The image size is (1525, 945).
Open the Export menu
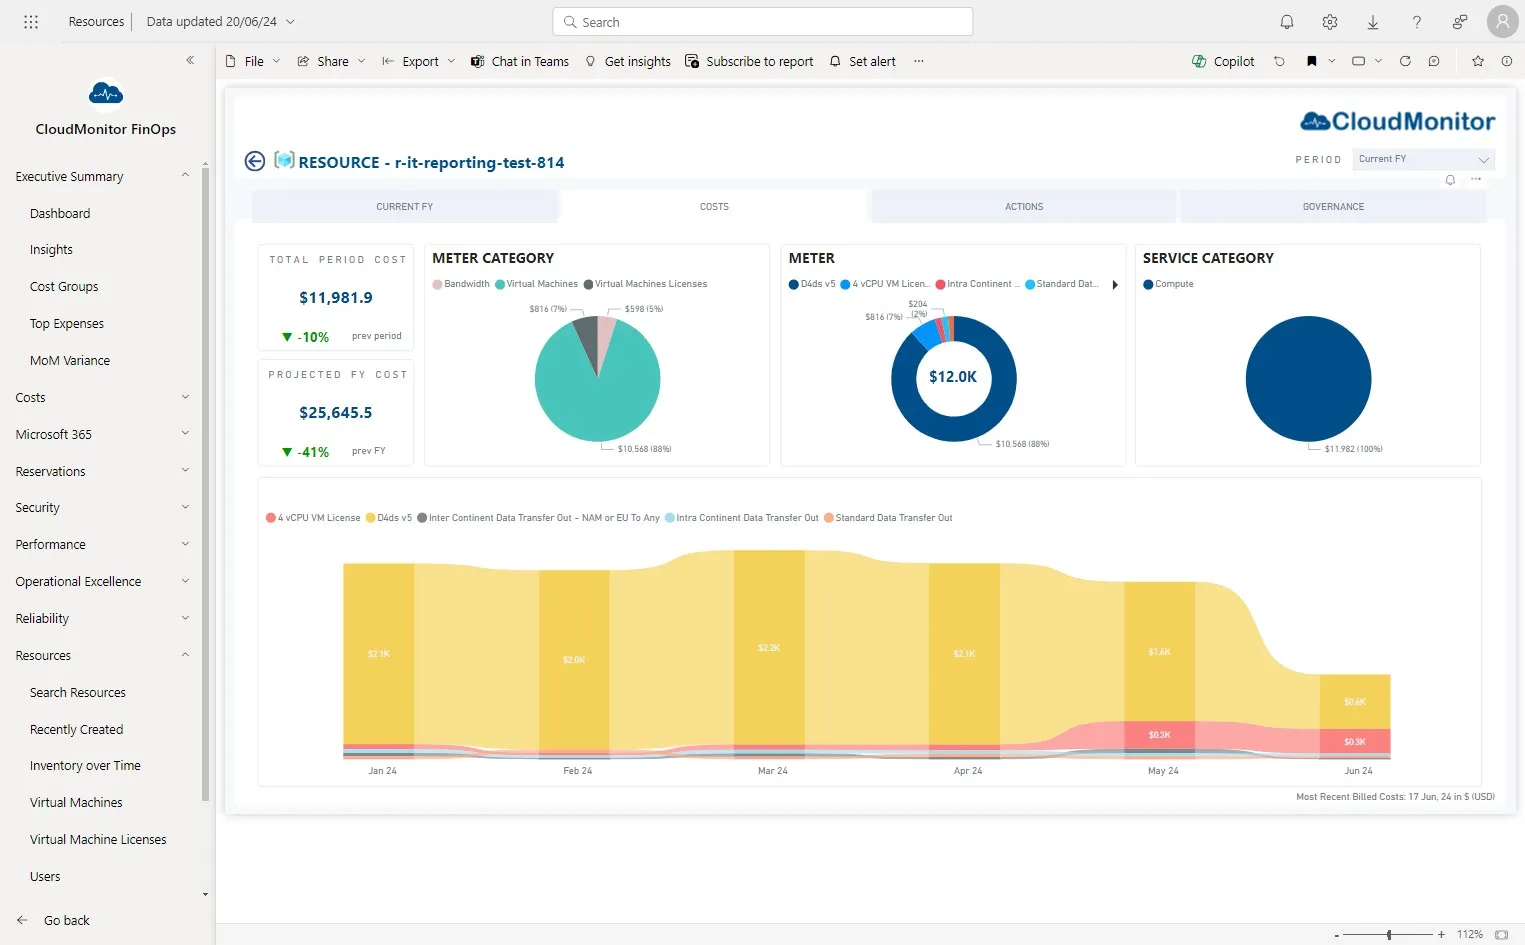click(x=418, y=61)
